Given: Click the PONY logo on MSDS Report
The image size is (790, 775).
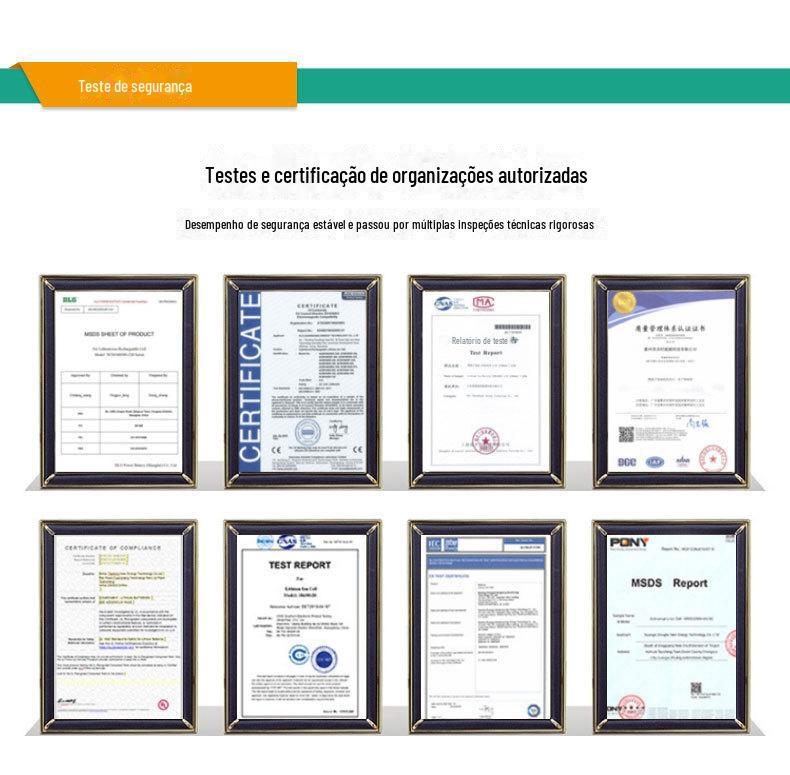Looking at the screenshot, I should [x=628, y=542].
